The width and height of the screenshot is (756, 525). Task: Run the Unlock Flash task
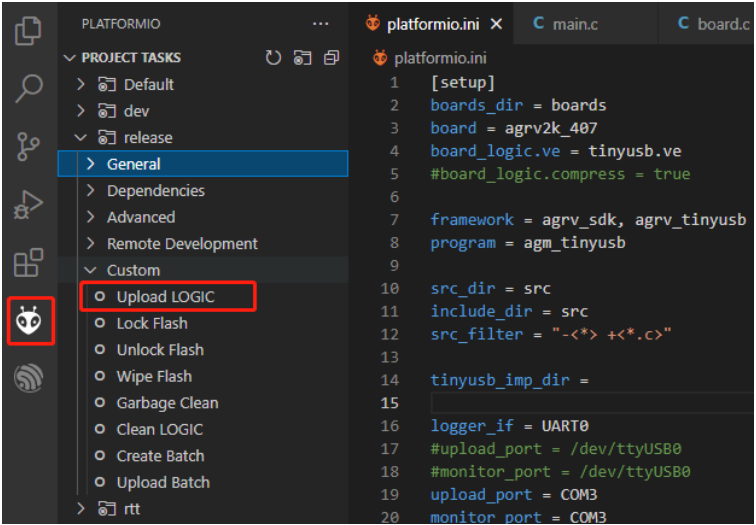tap(160, 350)
